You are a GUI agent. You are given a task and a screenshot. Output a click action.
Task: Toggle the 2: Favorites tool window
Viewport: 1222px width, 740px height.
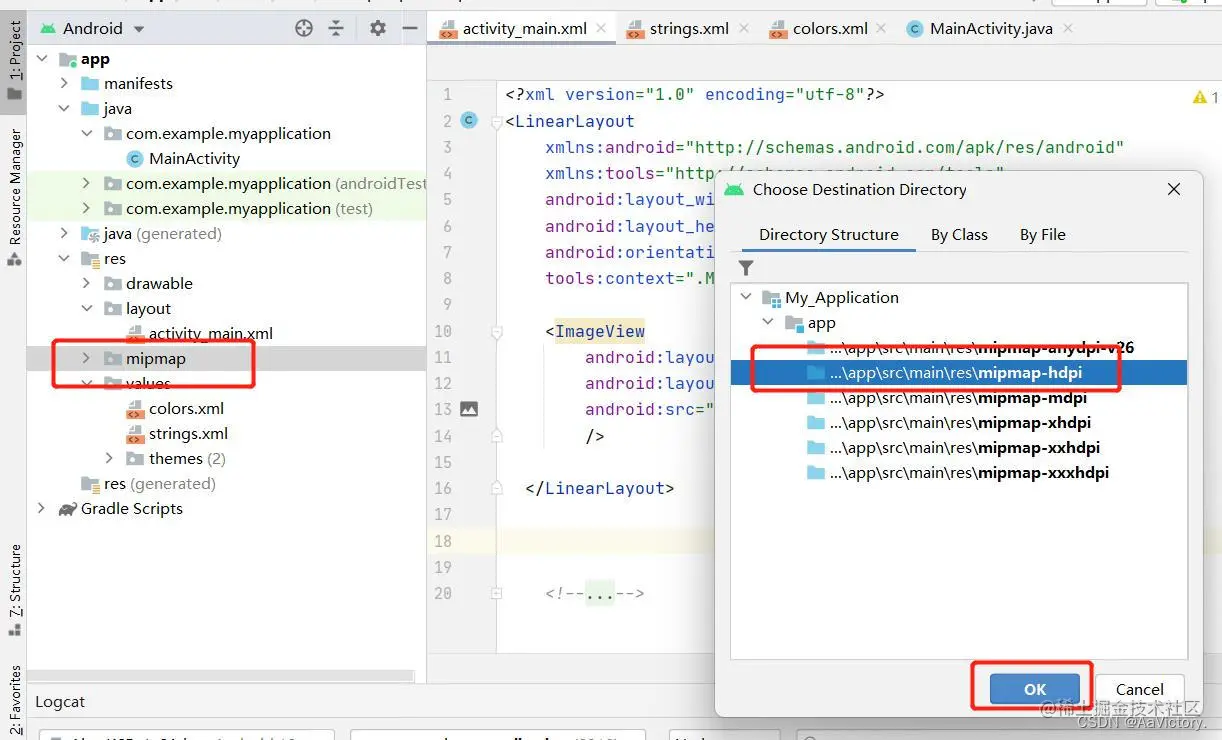[14, 702]
